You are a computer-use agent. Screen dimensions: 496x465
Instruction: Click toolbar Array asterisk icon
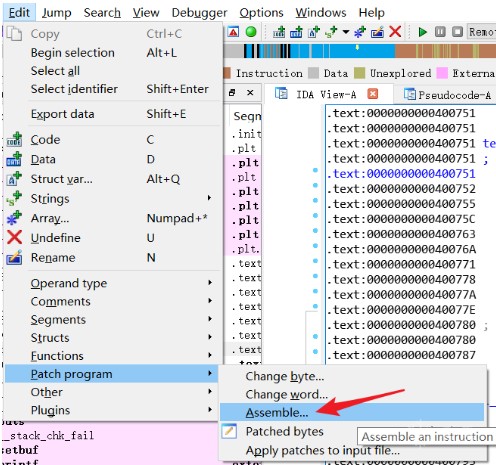(360, 32)
